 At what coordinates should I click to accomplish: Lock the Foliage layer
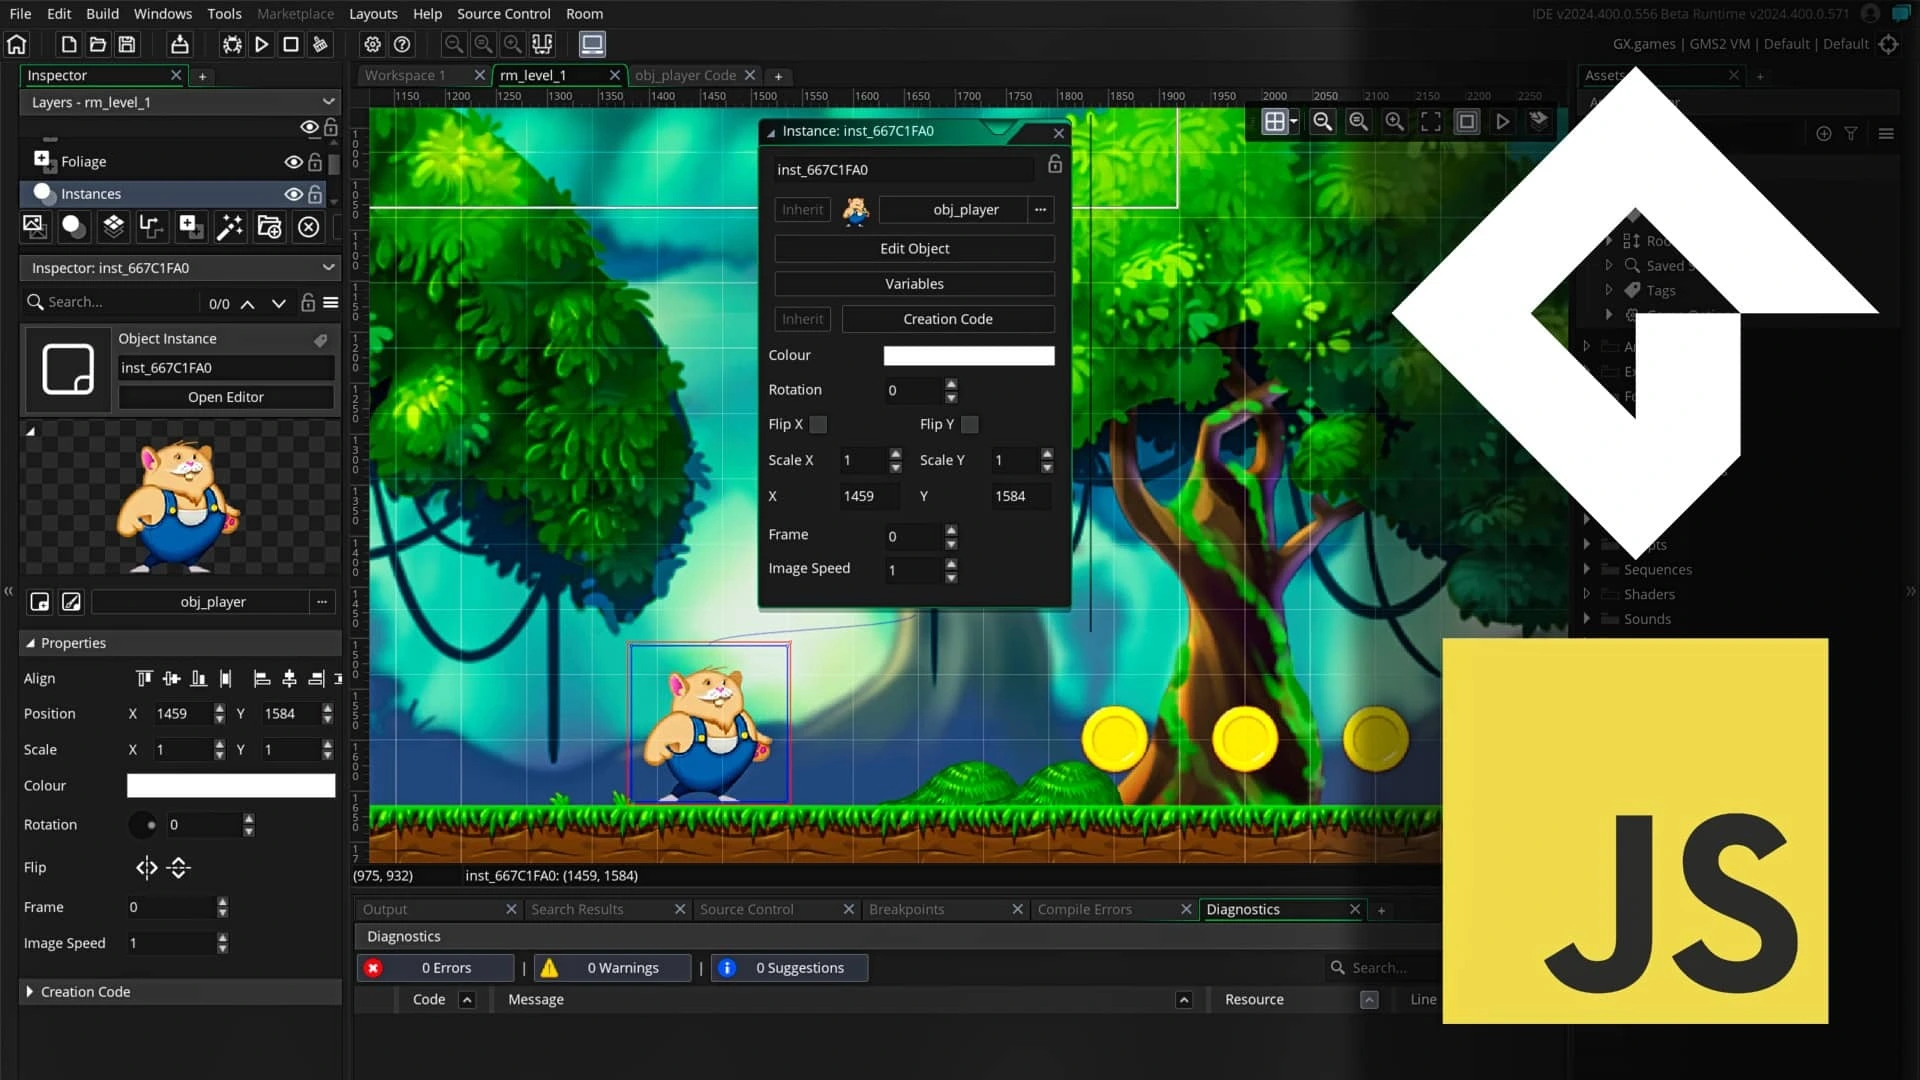(x=315, y=162)
